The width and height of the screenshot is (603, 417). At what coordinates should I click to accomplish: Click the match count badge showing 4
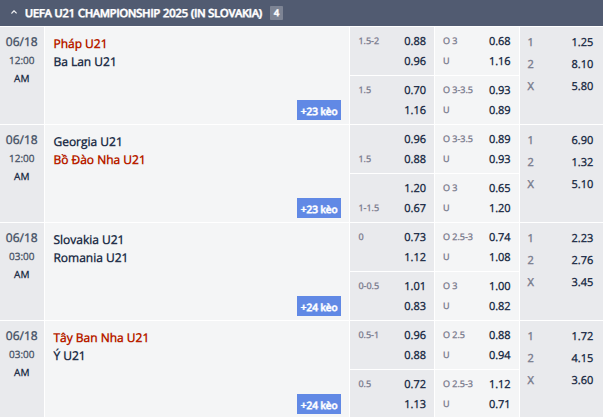coord(275,13)
